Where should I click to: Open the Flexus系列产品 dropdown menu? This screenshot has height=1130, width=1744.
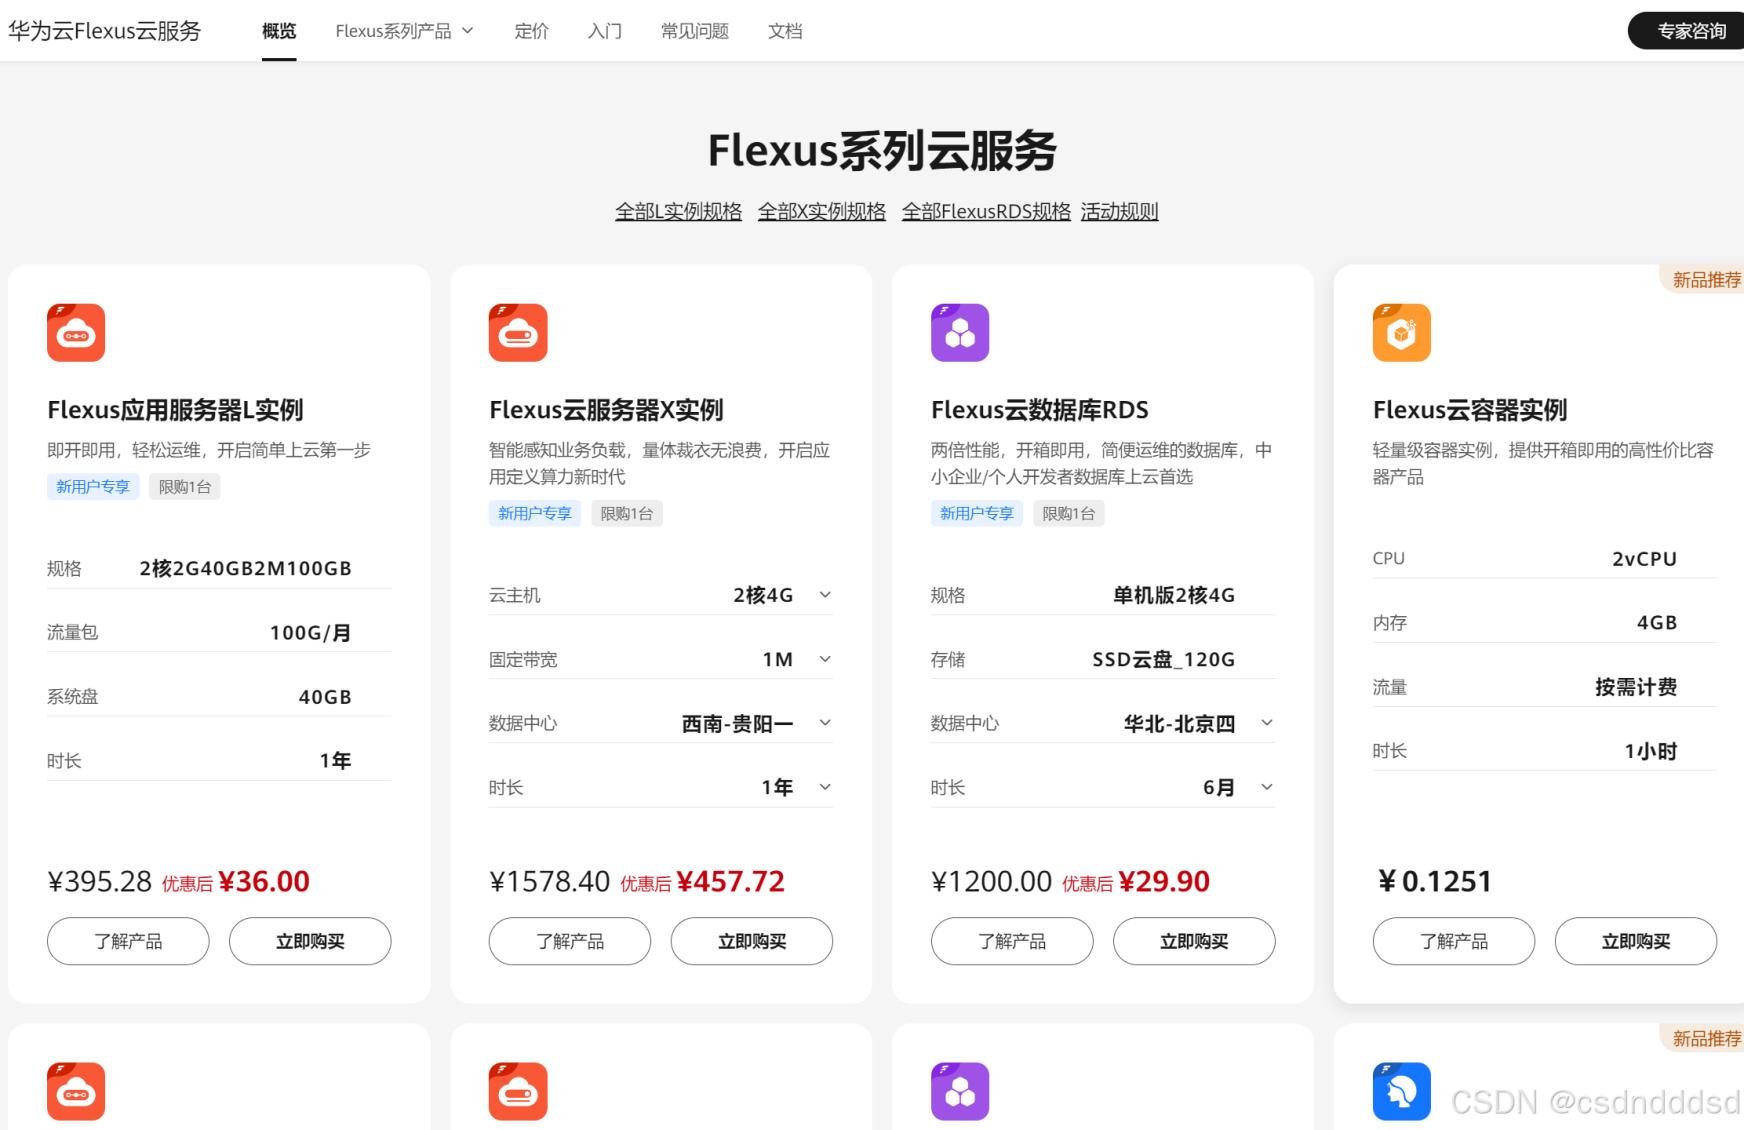[404, 31]
